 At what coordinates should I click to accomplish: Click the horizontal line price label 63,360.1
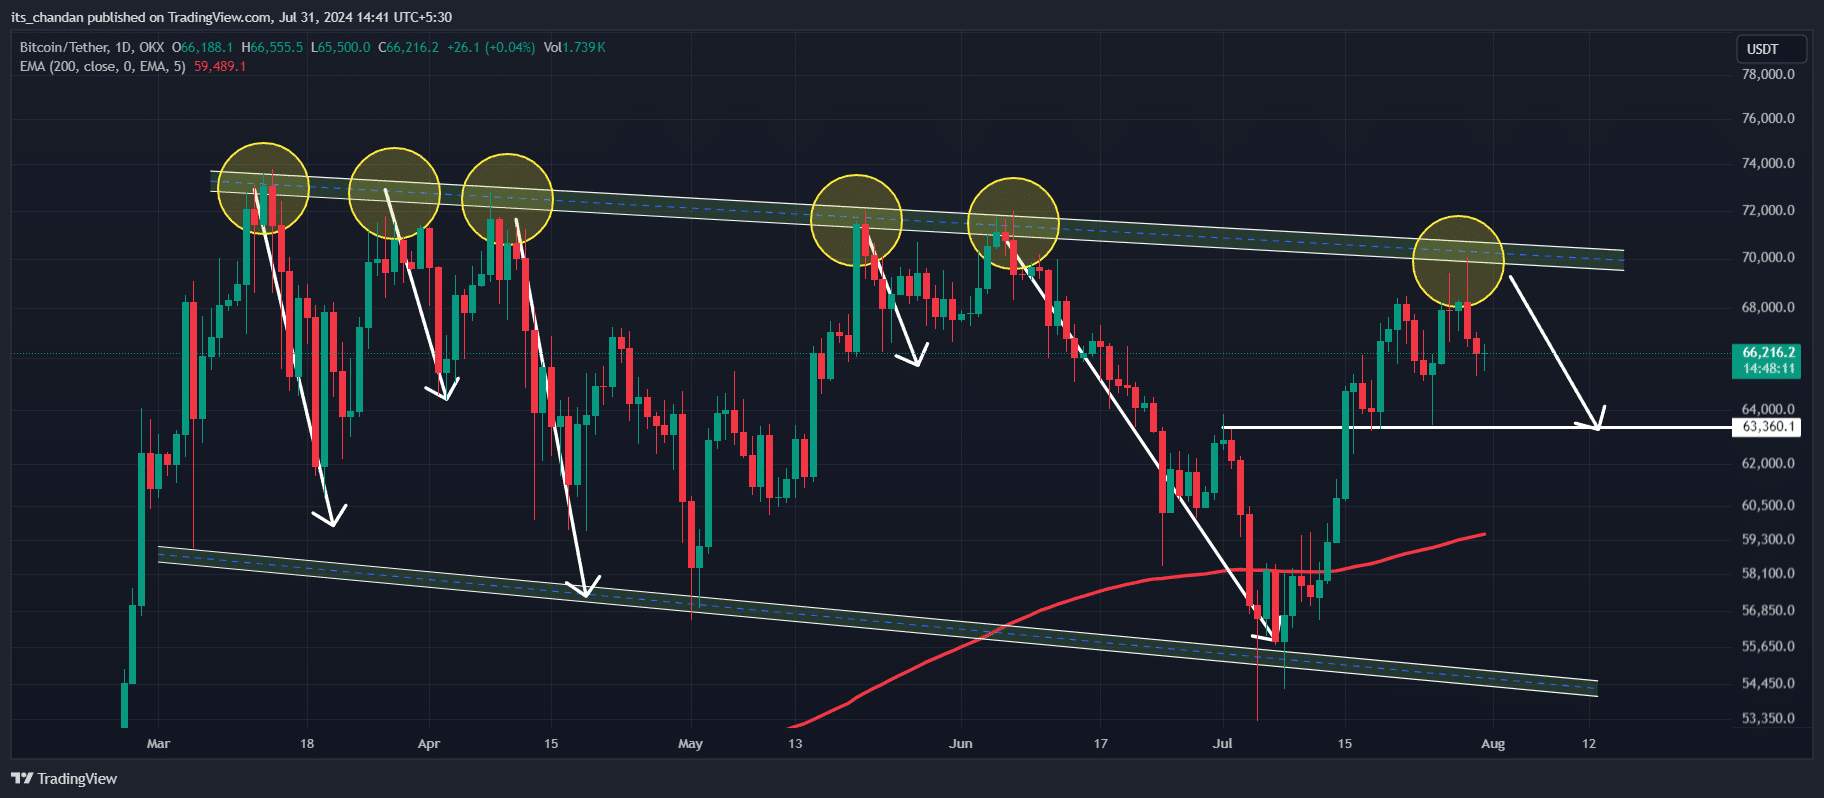[x=1769, y=427]
